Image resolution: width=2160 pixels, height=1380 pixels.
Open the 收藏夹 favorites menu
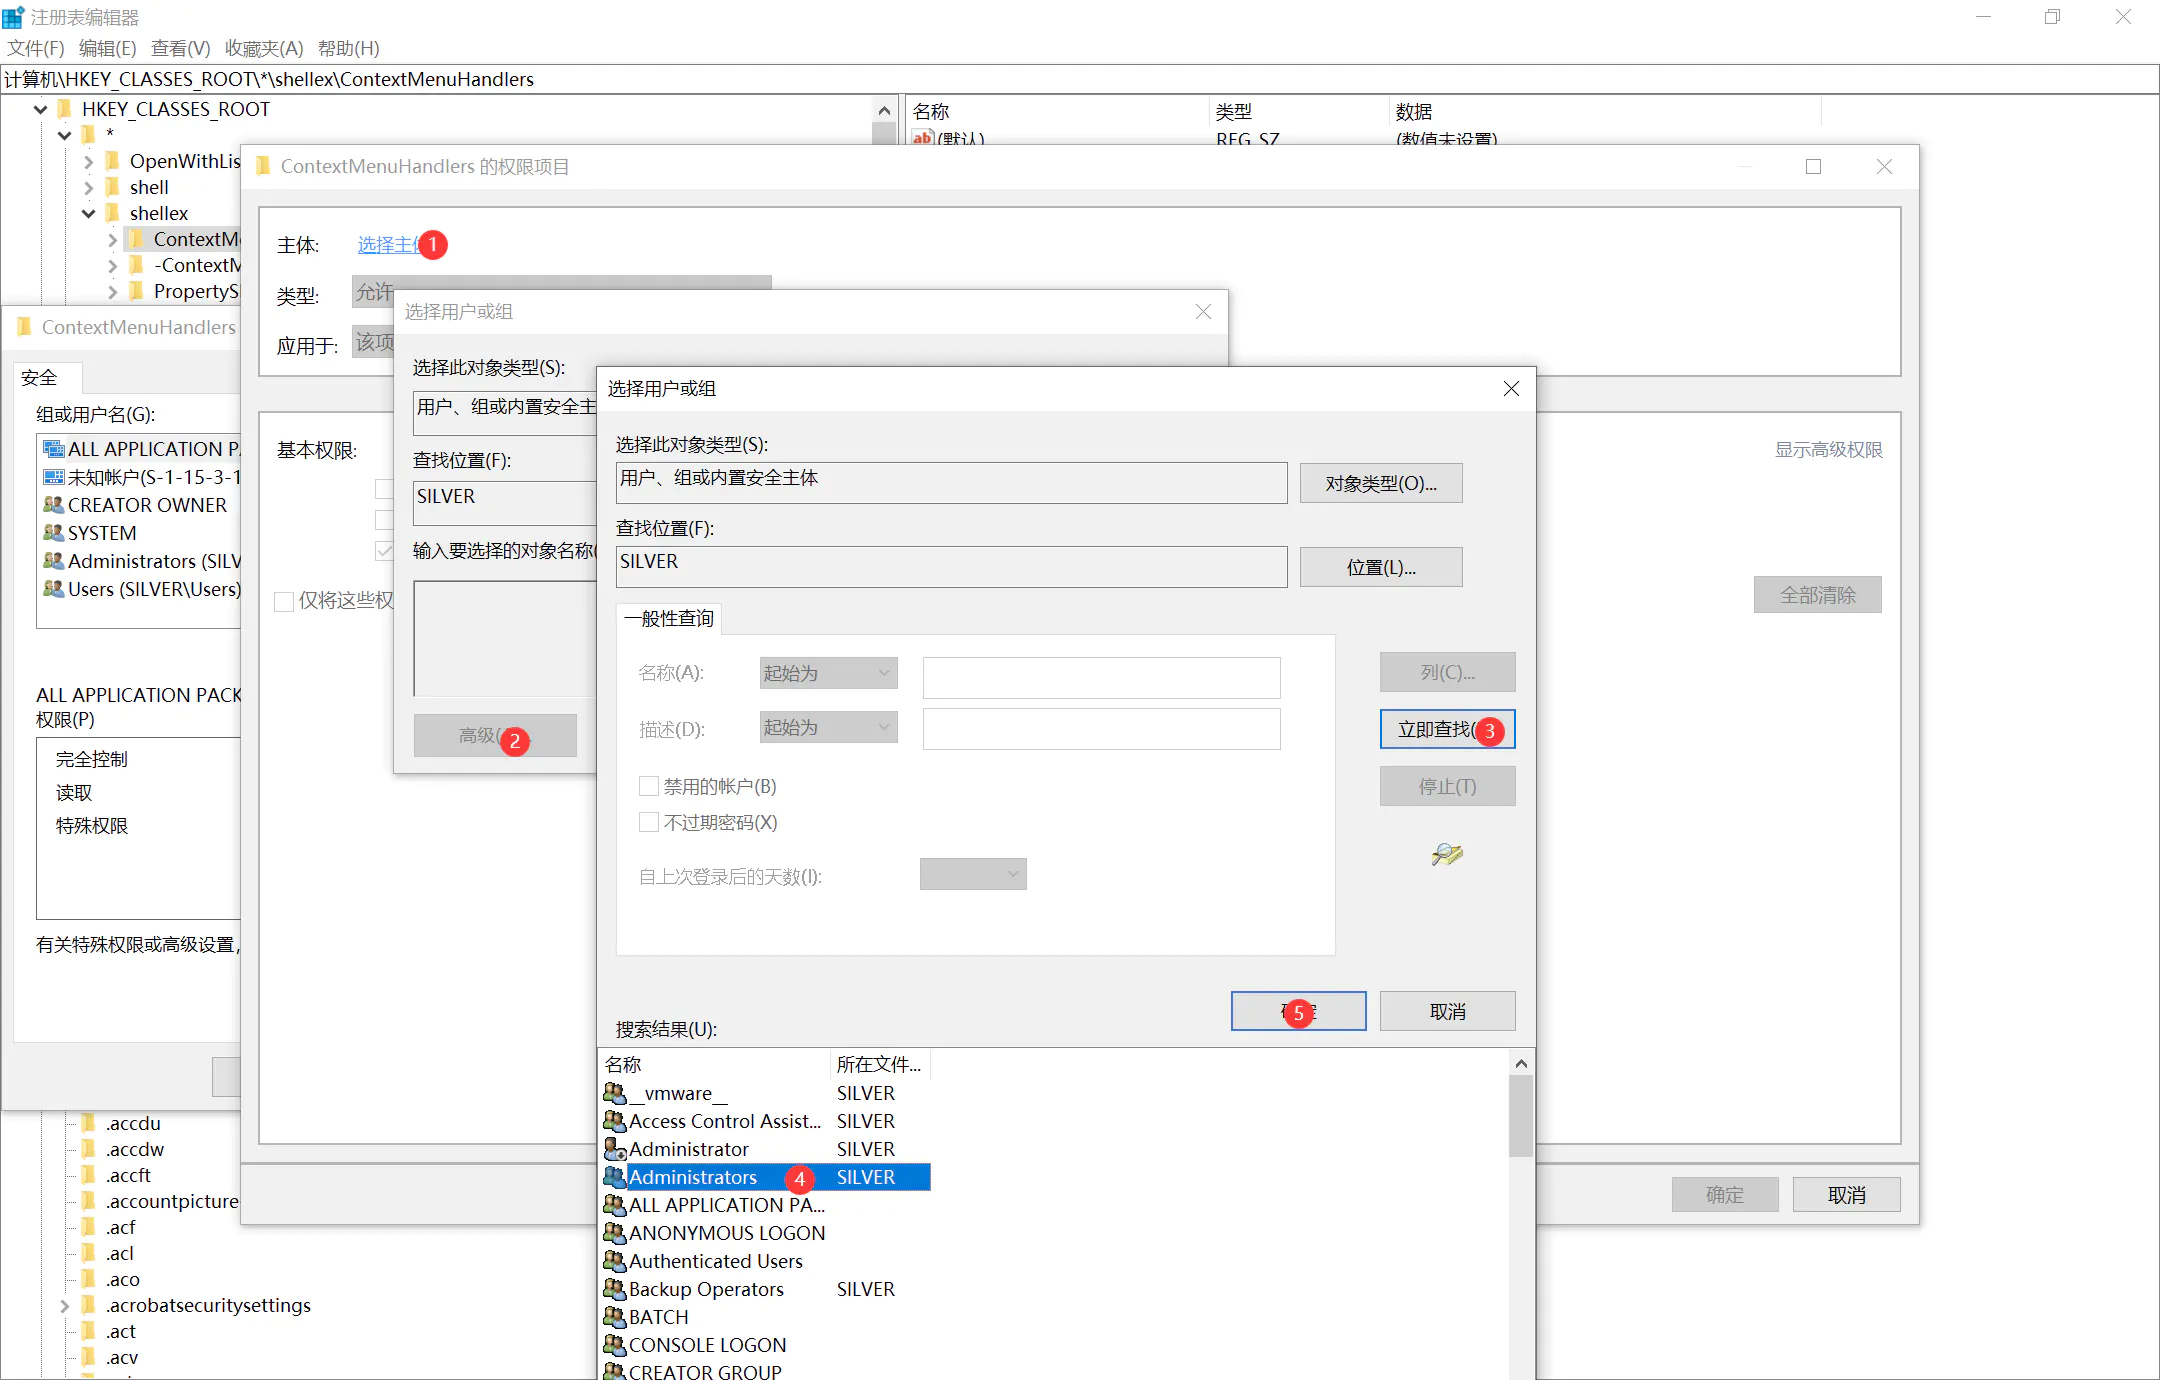click(x=263, y=48)
